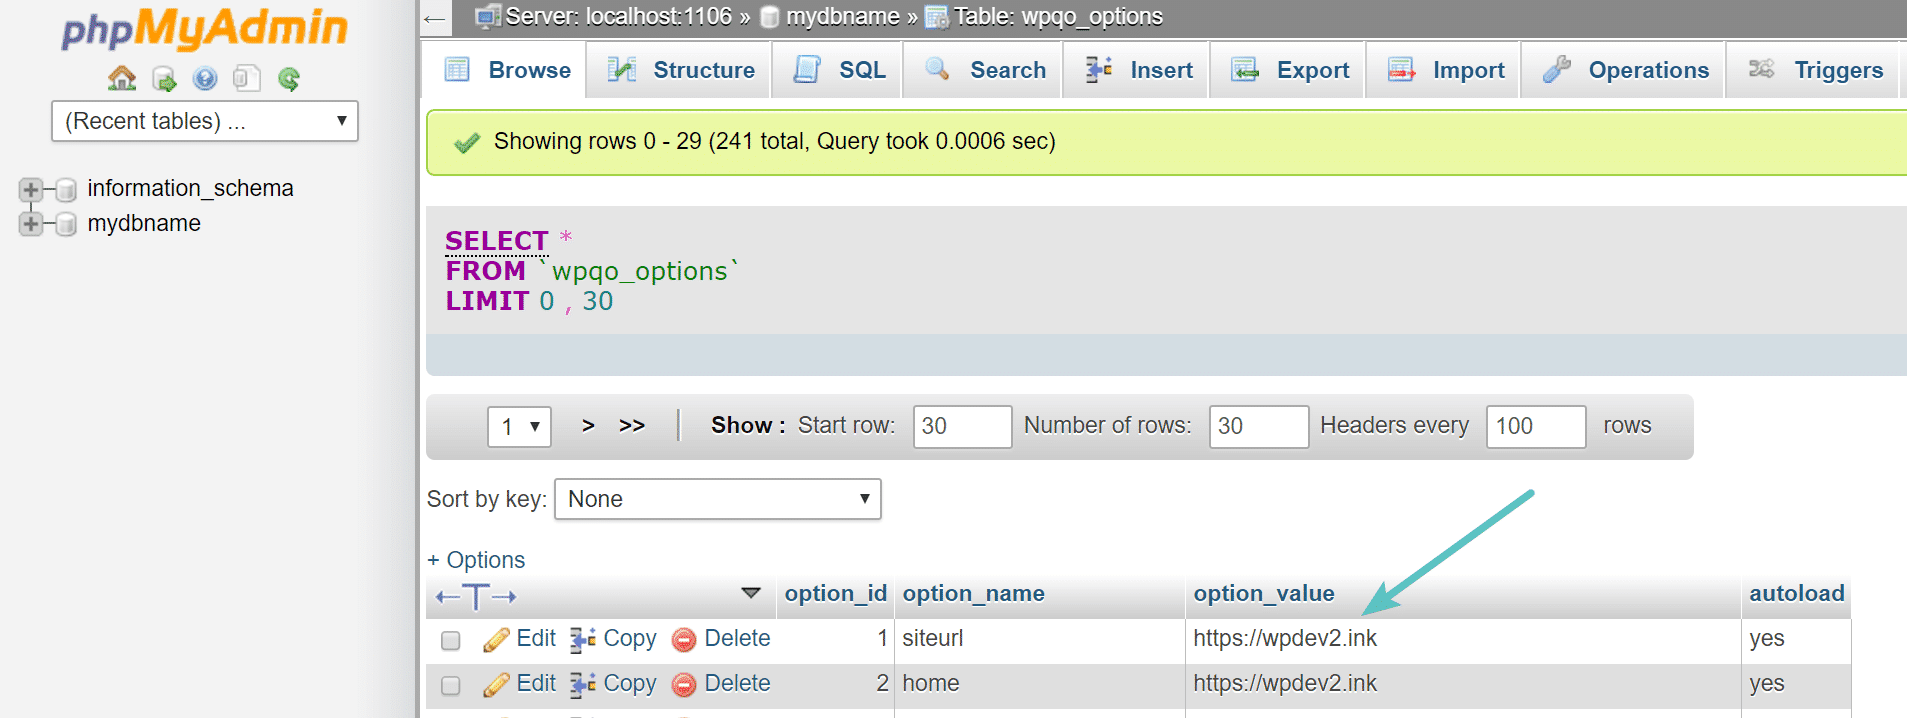Go to the last page with >> button
This screenshot has width=1907, height=718.
pos(631,426)
